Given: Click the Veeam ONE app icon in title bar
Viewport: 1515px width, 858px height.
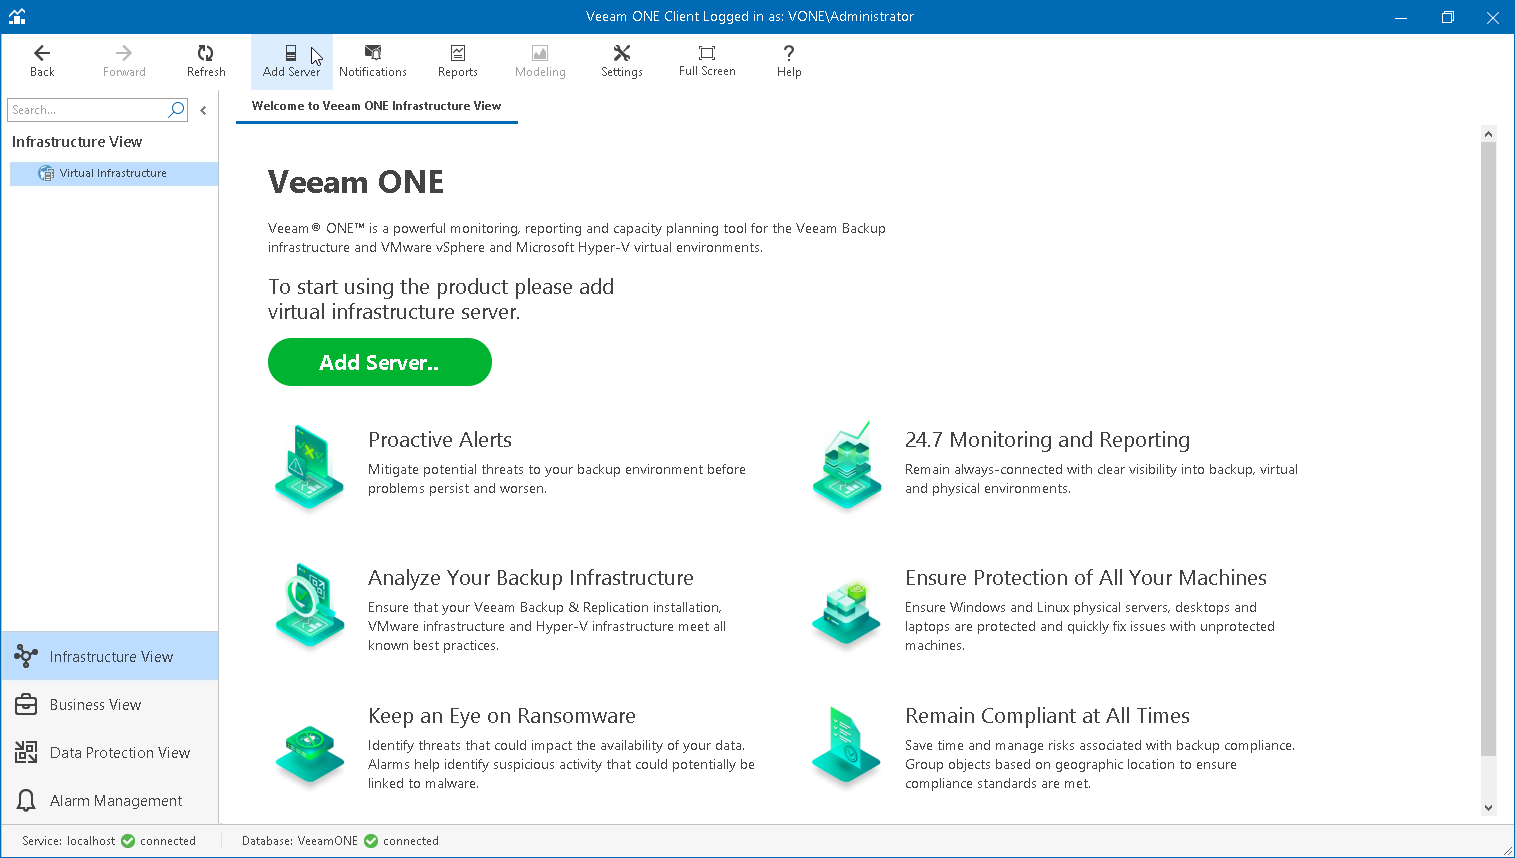Looking at the screenshot, I should pyautogui.click(x=17, y=16).
